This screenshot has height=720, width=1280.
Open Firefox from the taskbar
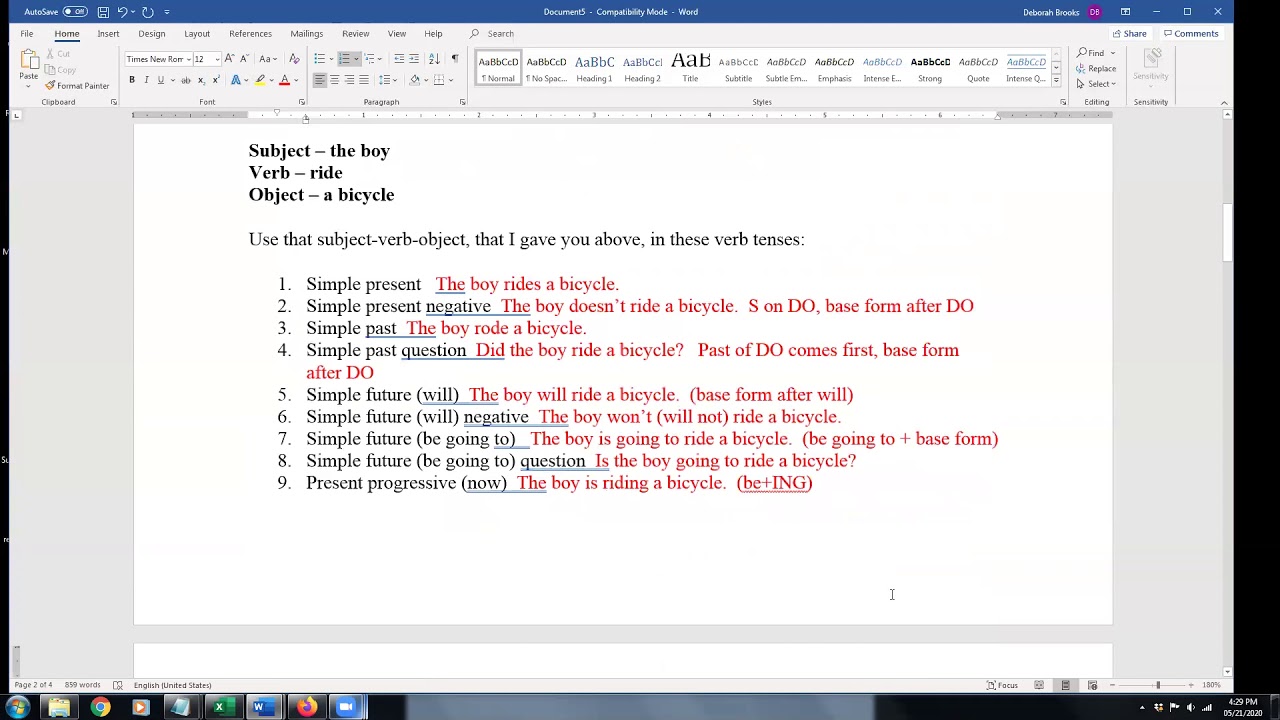click(x=305, y=708)
